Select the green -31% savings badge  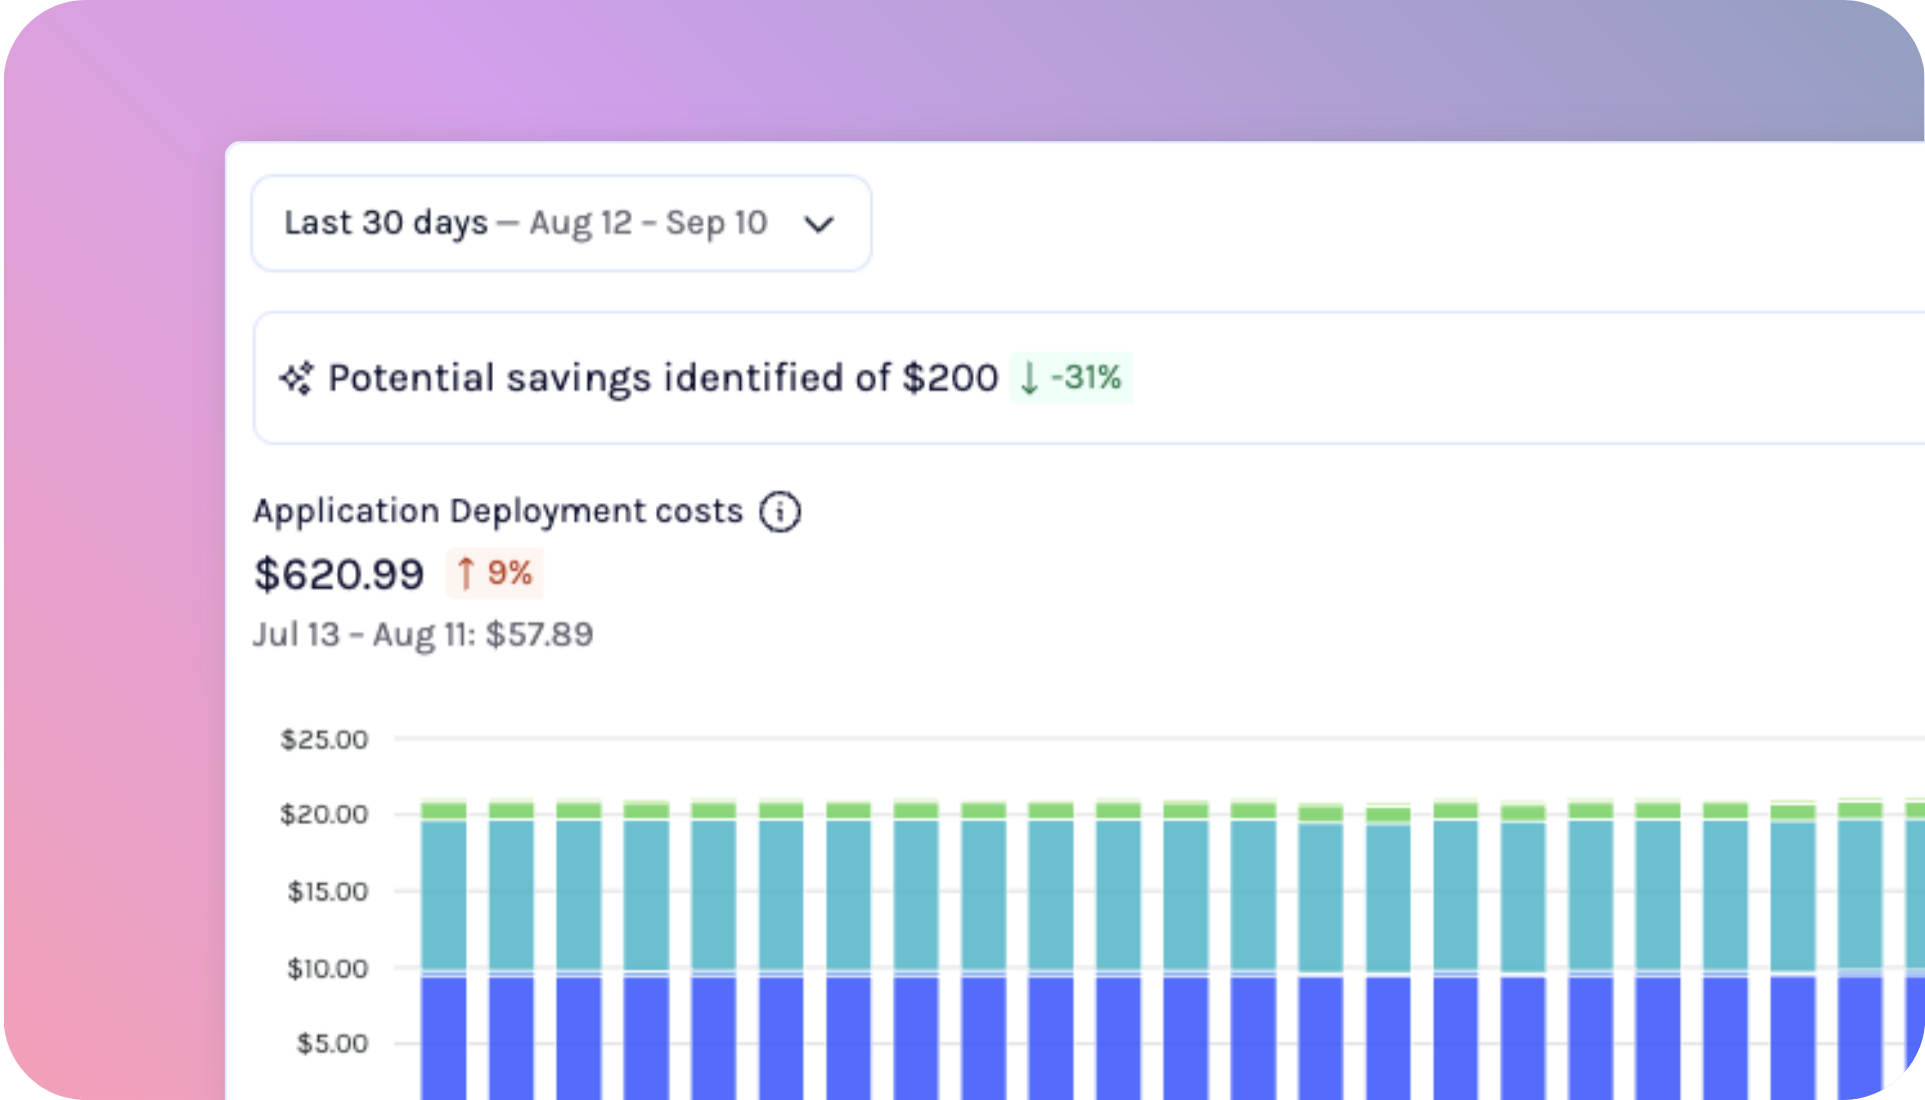pos(1070,378)
